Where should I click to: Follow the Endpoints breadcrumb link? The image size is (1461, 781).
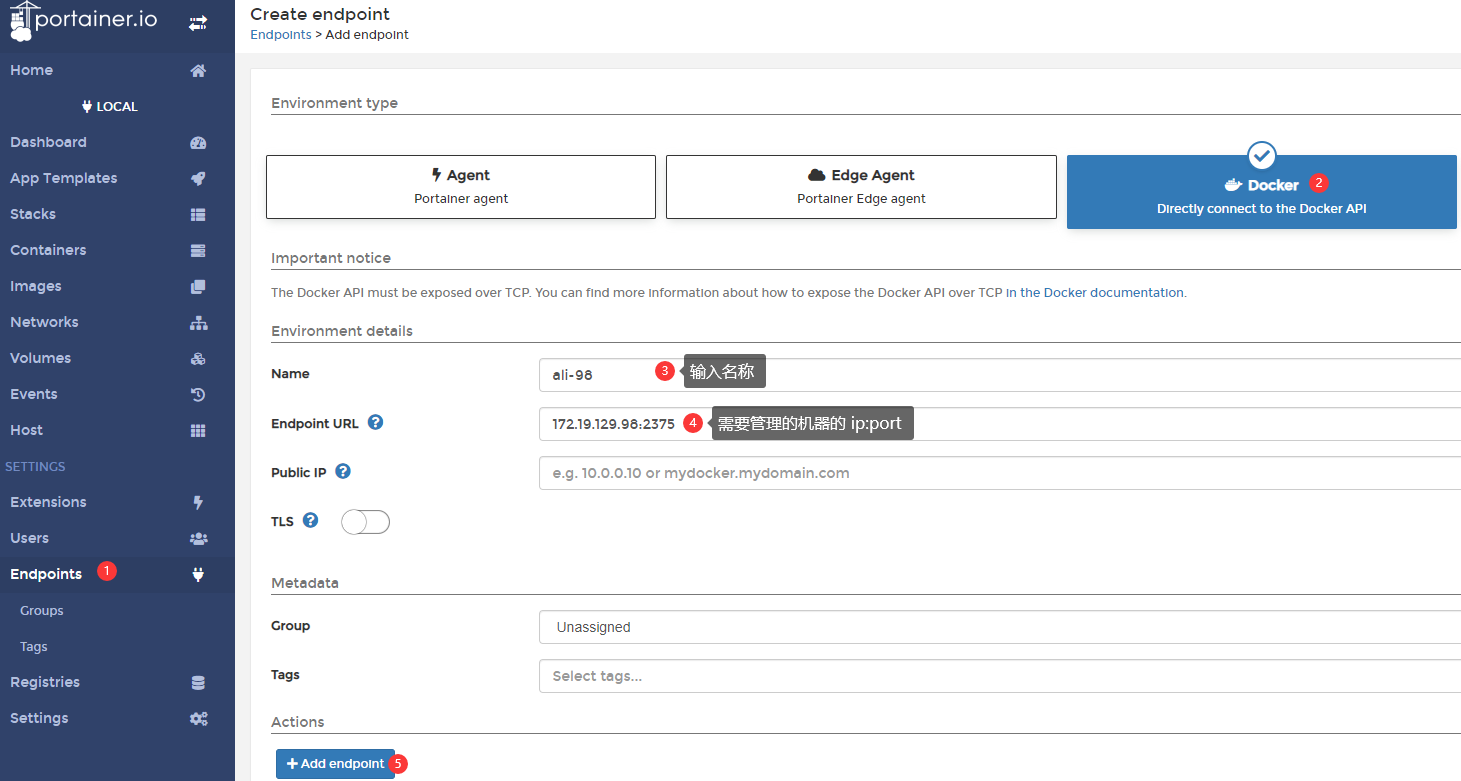click(281, 34)
